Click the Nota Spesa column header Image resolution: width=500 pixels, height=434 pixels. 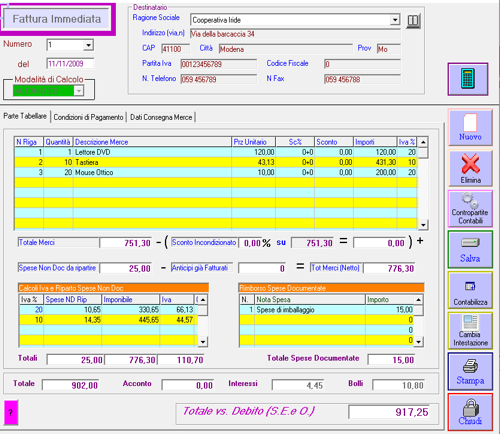click(310, 300)
